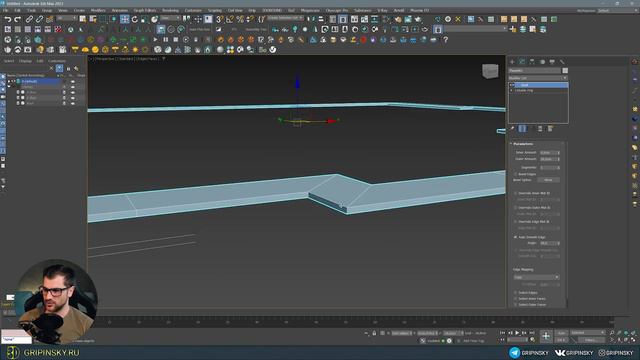The image size is (640, 360).
Task: Click the large plus Set Keys button
Action: (546, 336)
